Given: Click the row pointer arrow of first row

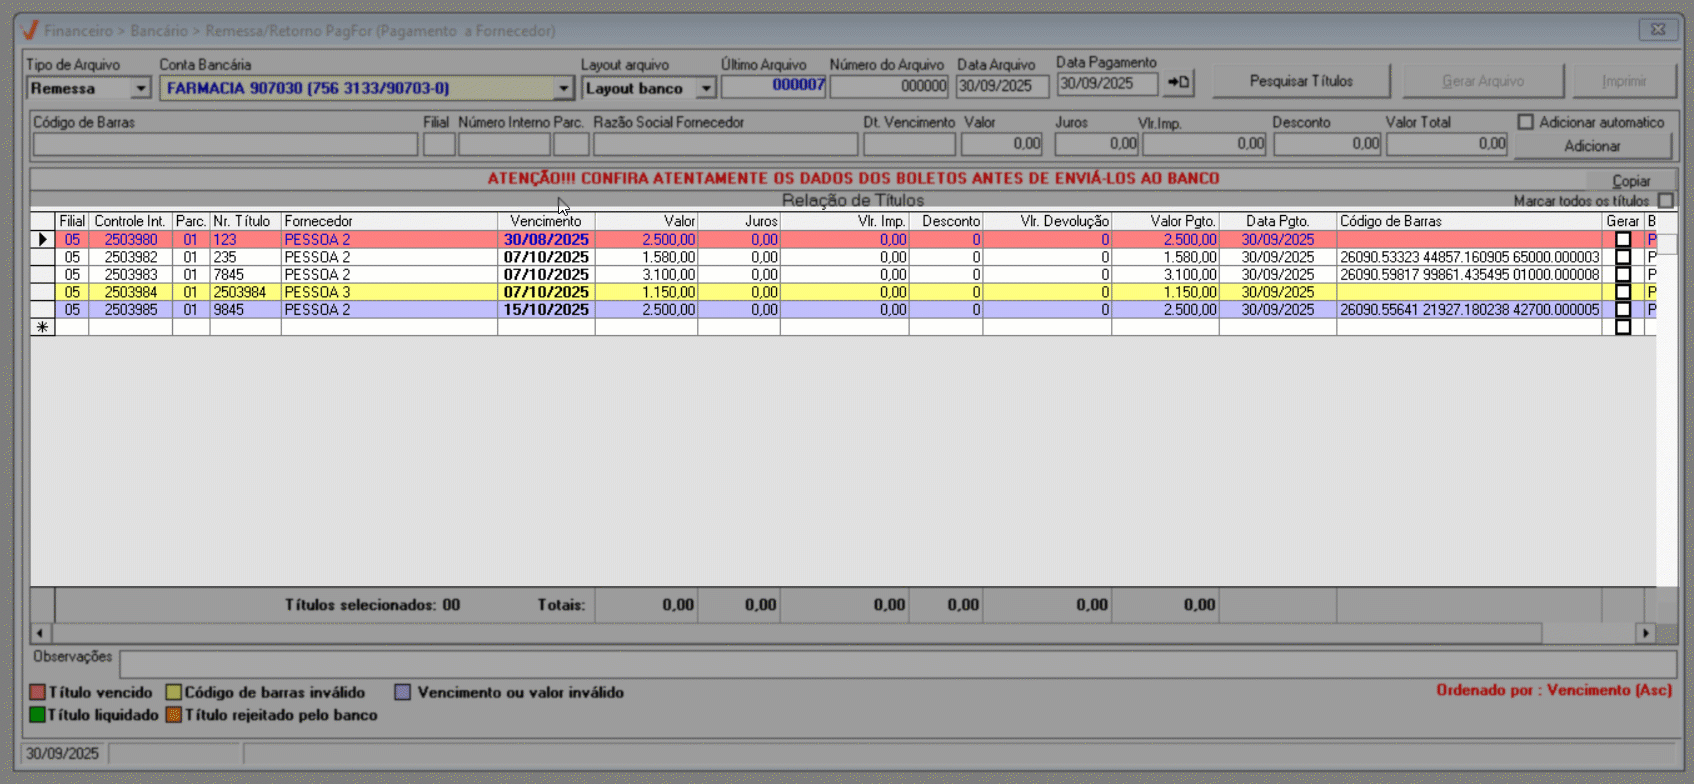Looking at the screenshot, I should coord(42,240).
